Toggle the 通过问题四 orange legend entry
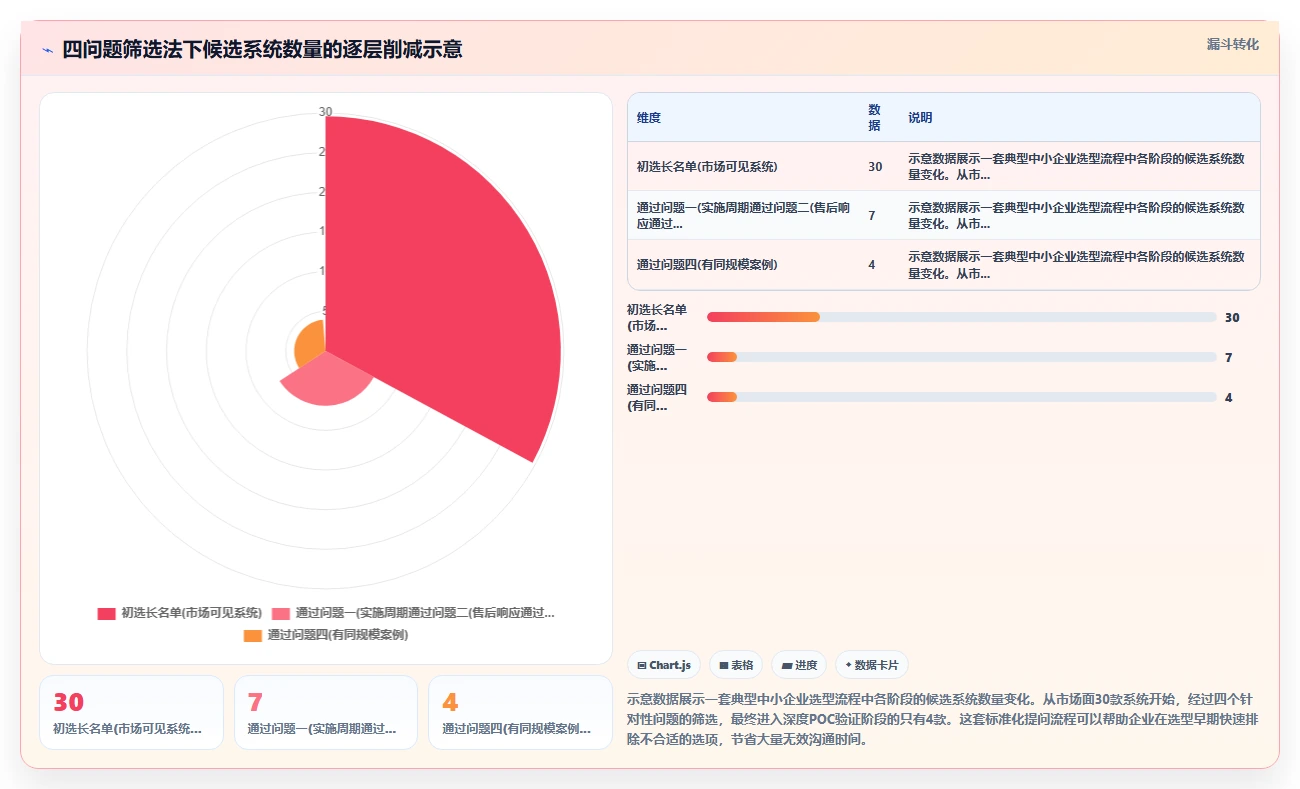The image size is (1300, 789). [326, 635]
